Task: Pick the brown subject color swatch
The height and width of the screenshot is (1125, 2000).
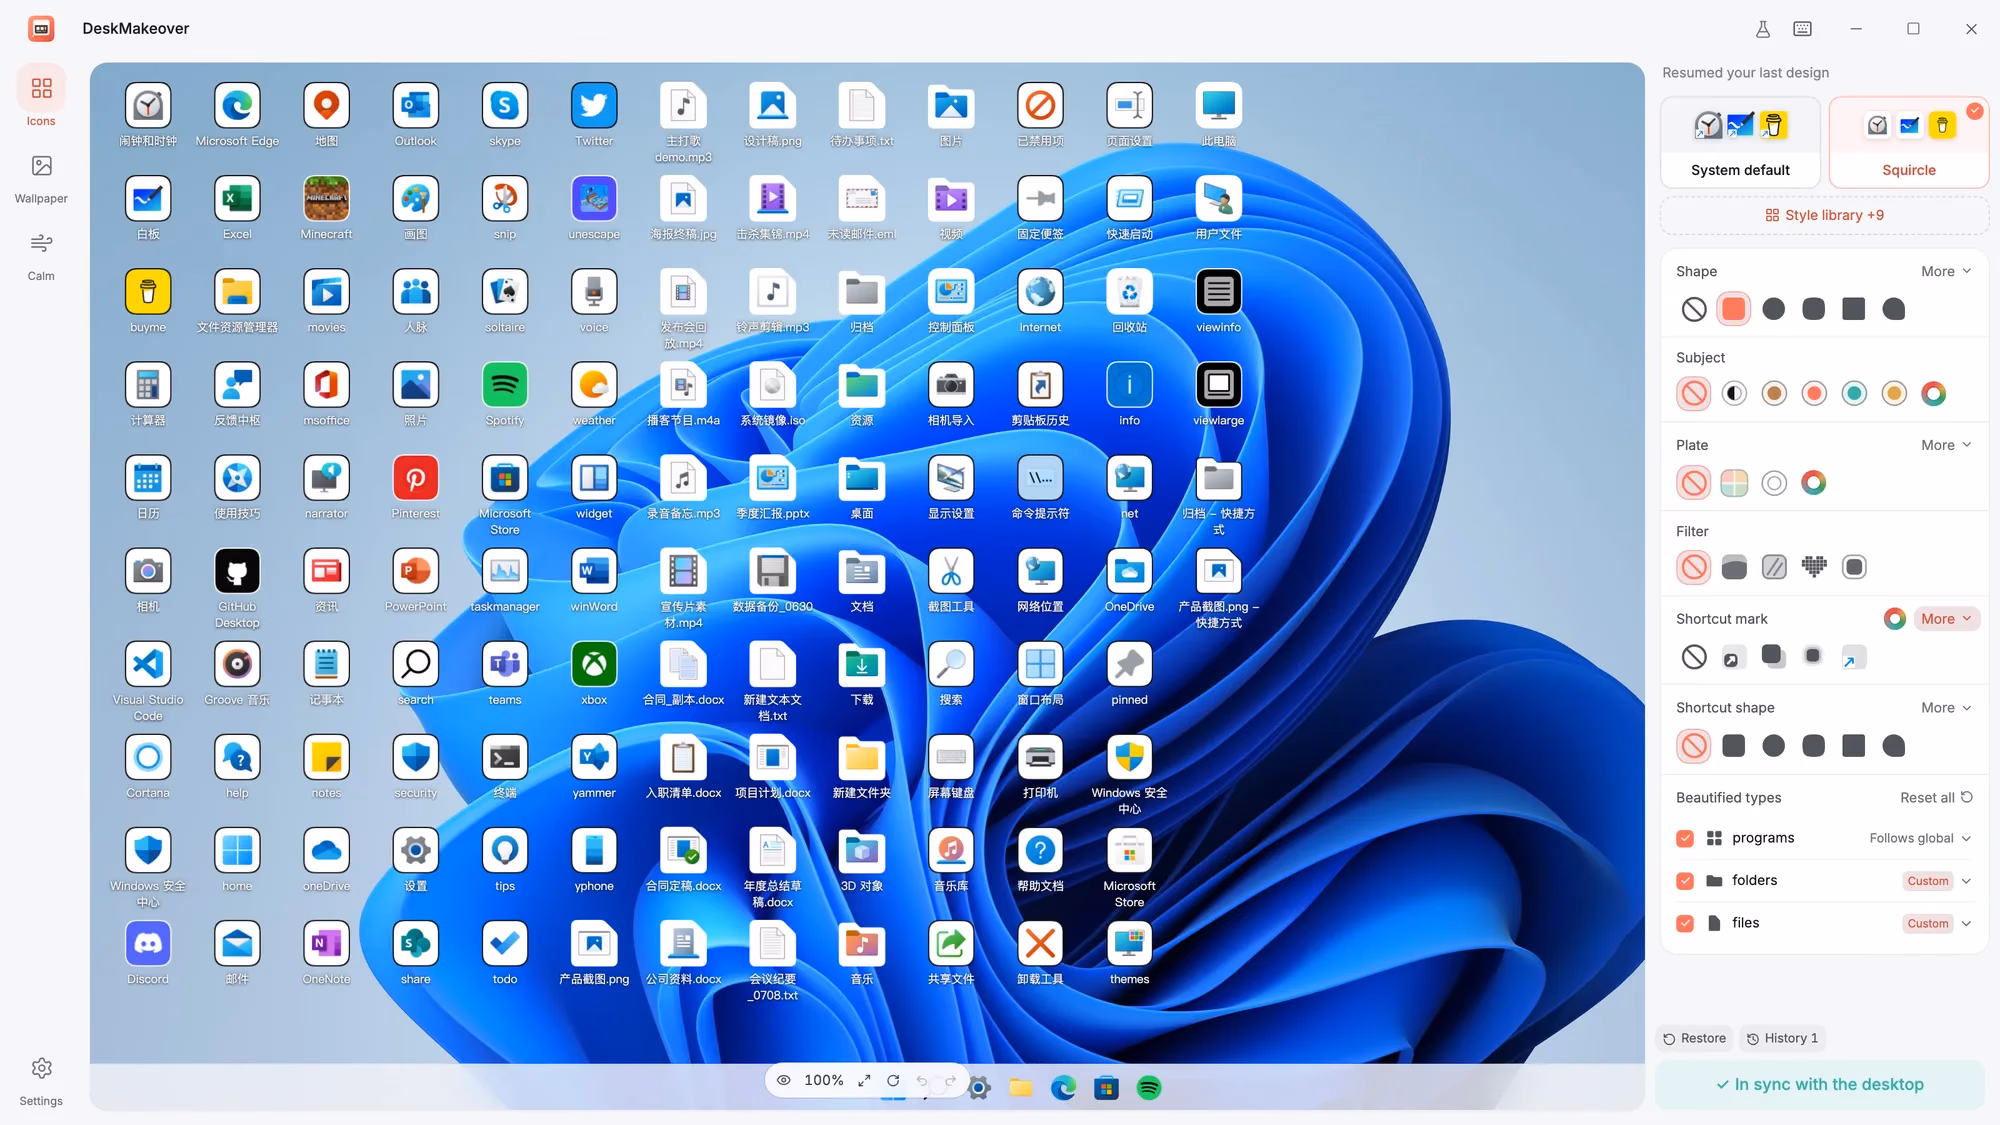Action: point(1774,393)
